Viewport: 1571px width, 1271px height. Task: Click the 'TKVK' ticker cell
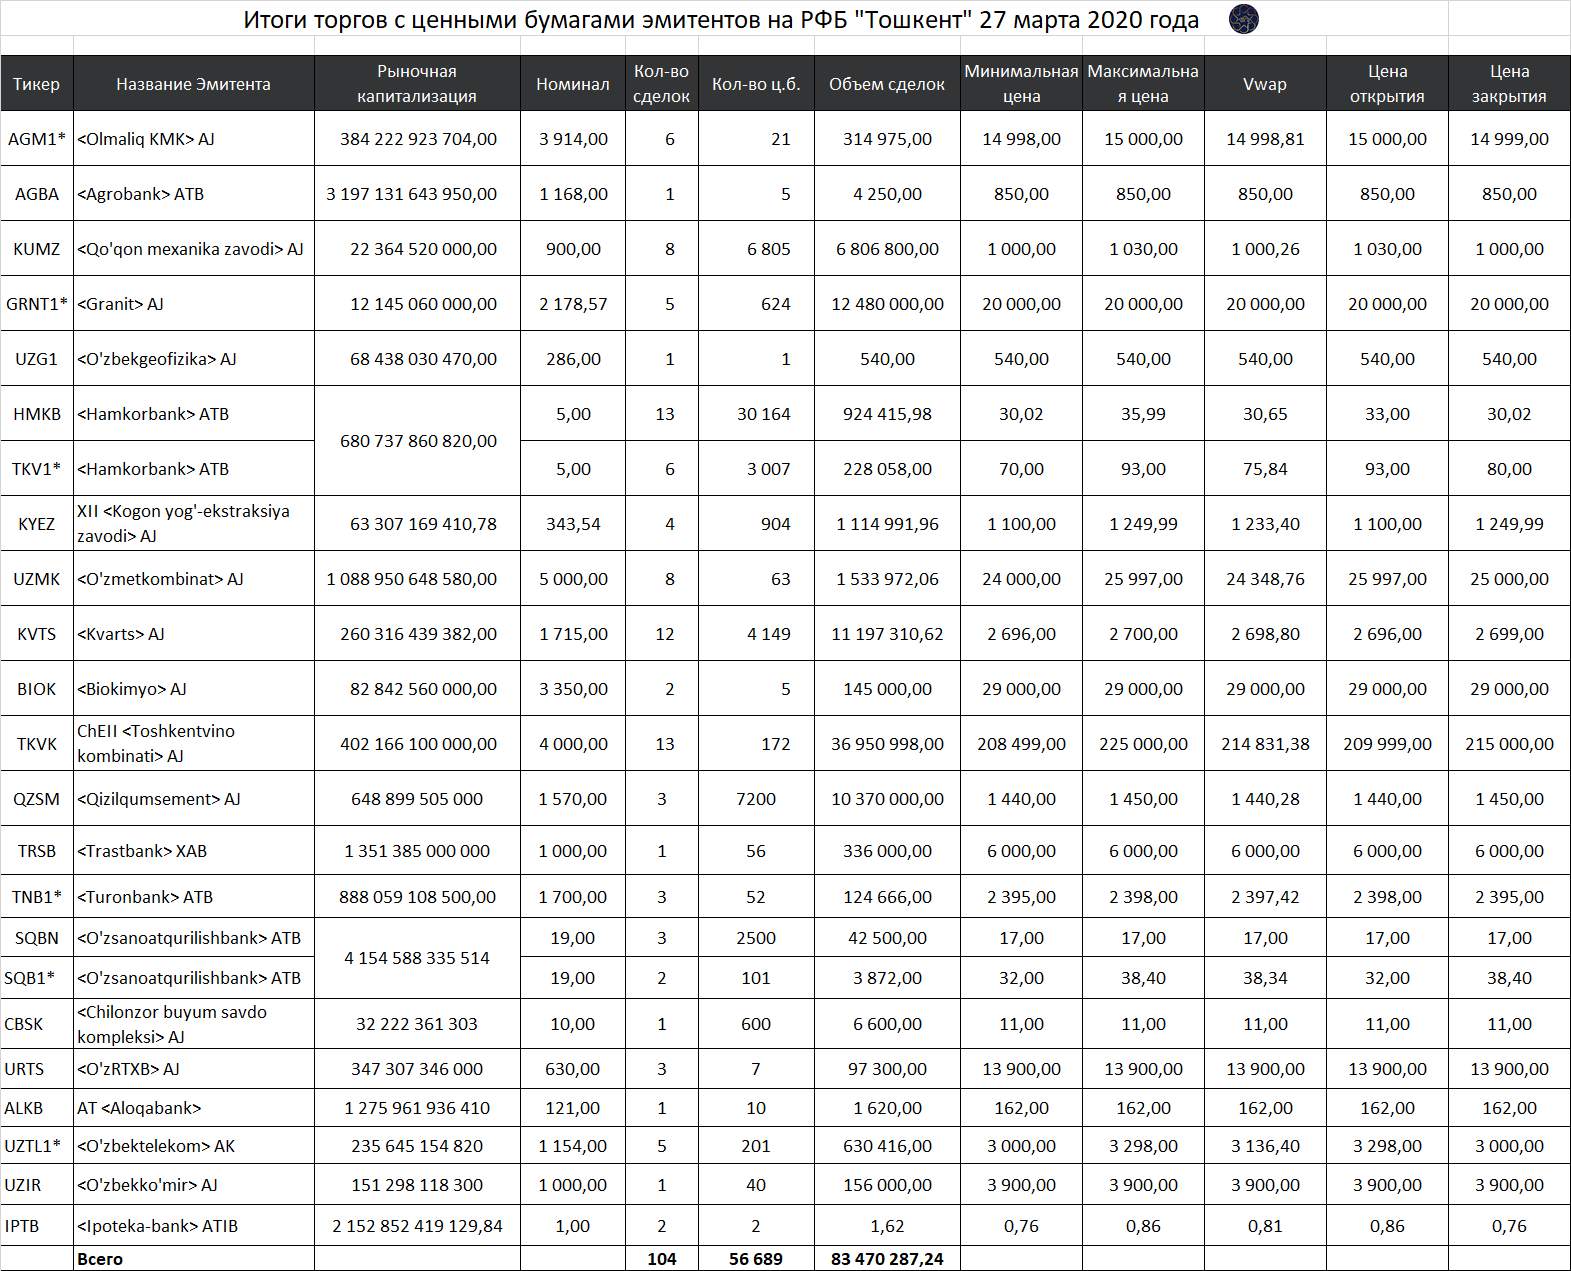[x=37, y=744]
